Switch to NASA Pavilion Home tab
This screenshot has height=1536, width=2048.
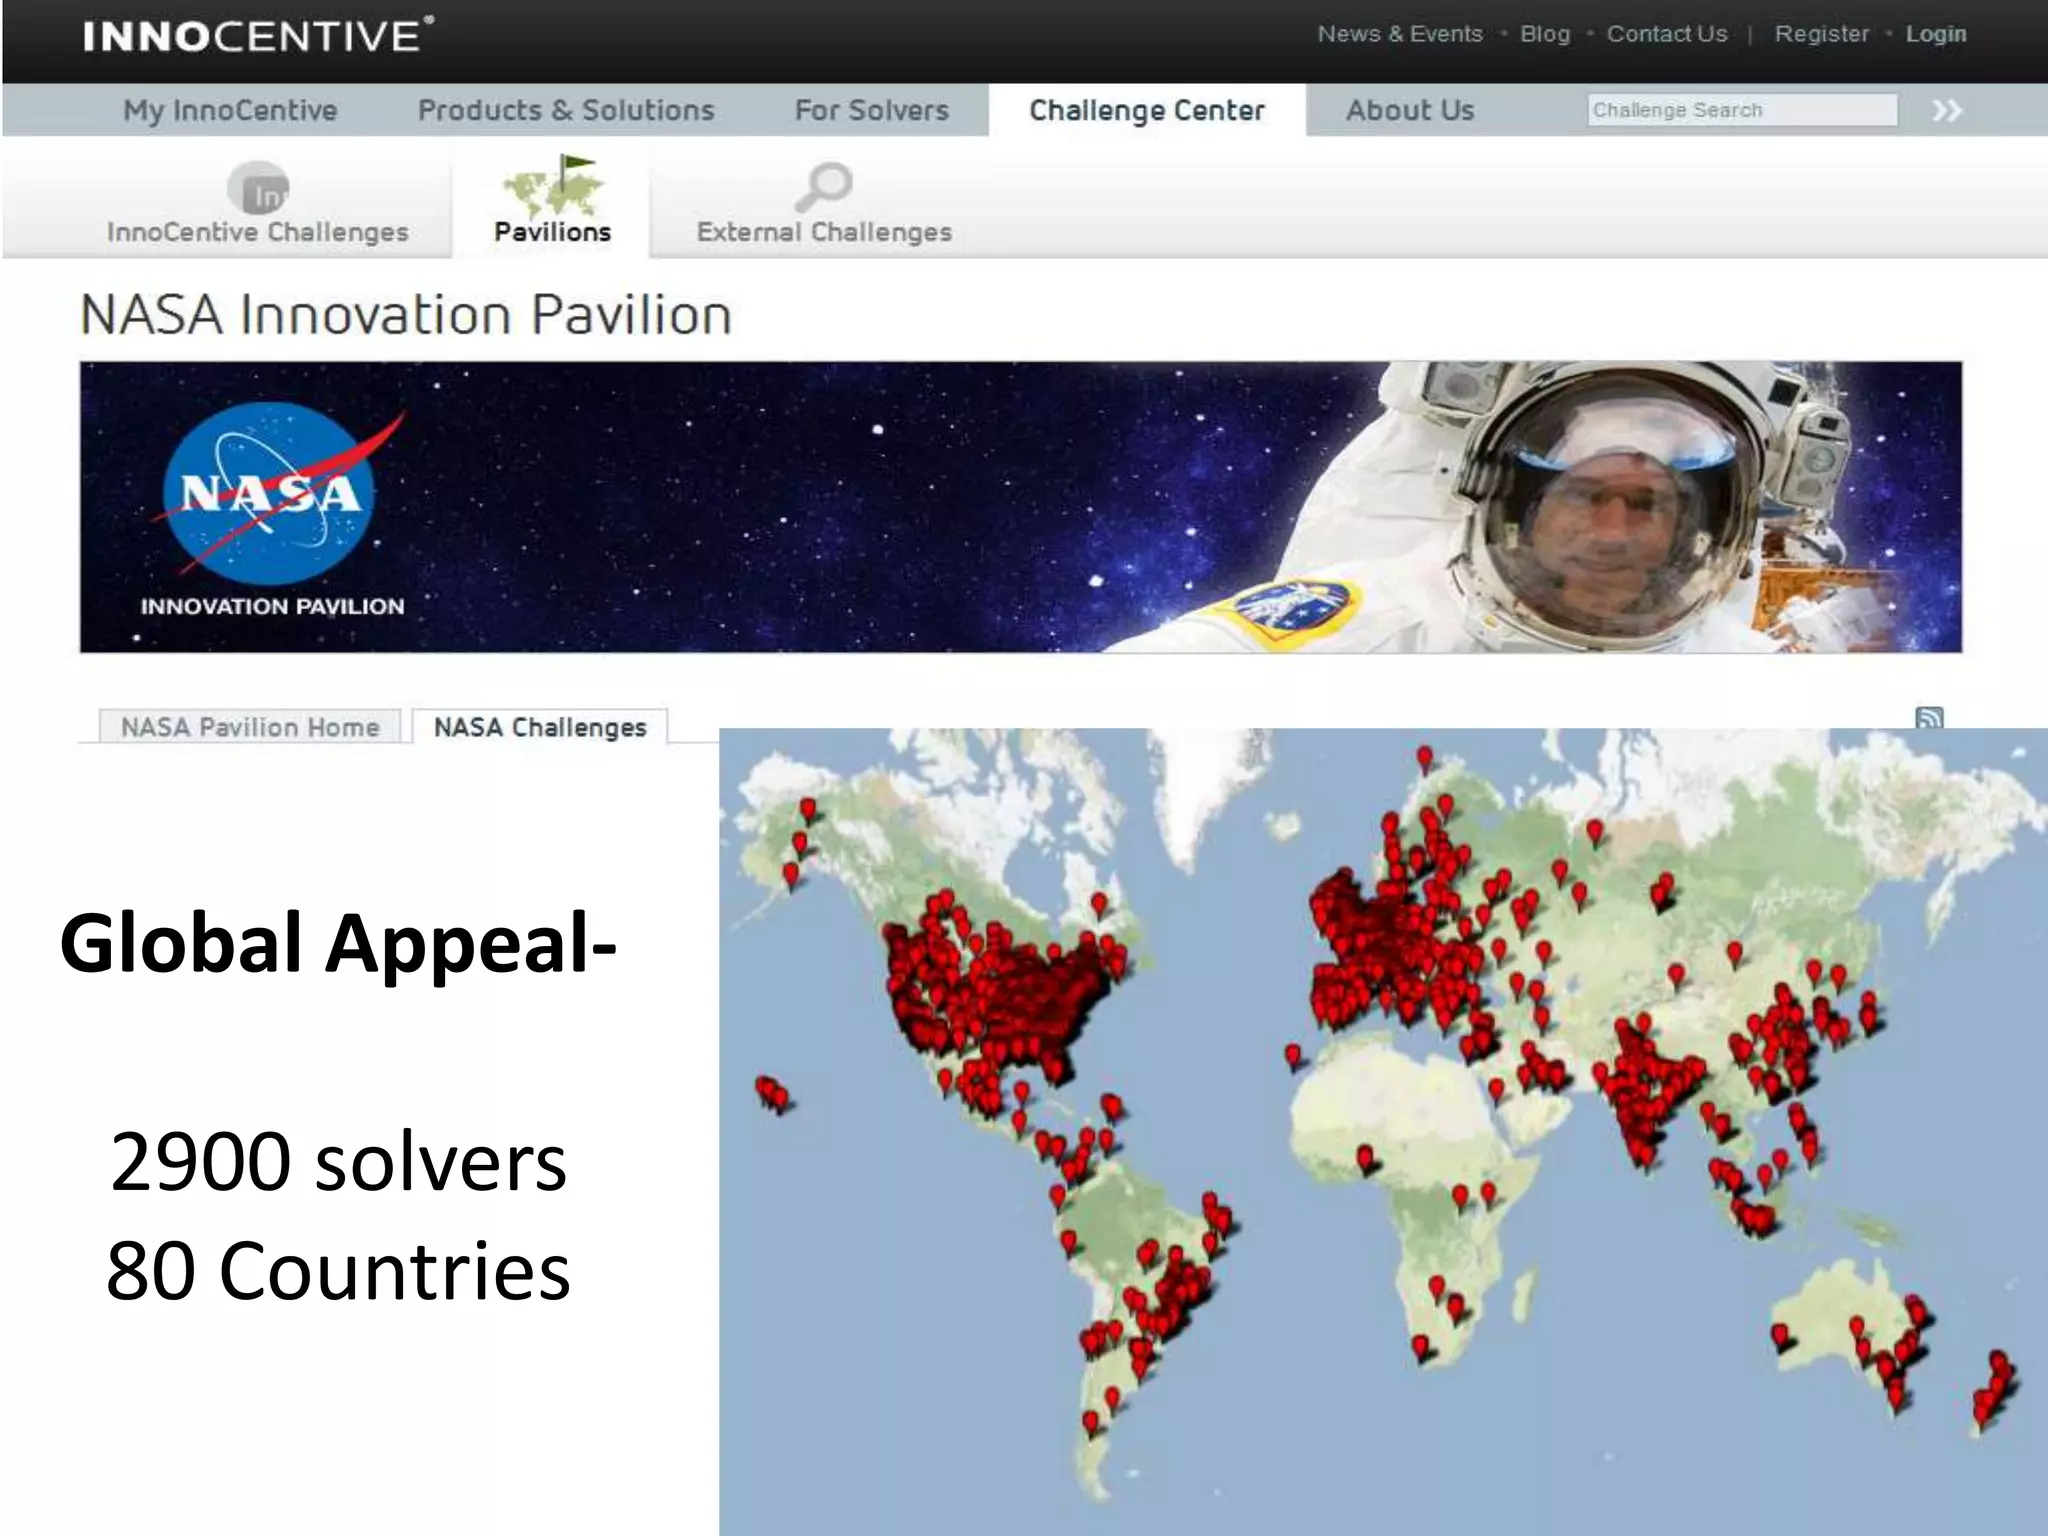[x=250, y=727]
